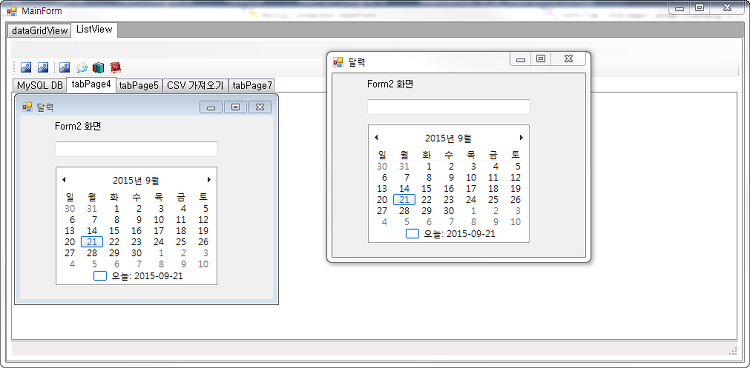
Task: Switch to the dataGridView tab
Action: click(x=40, y=31)
